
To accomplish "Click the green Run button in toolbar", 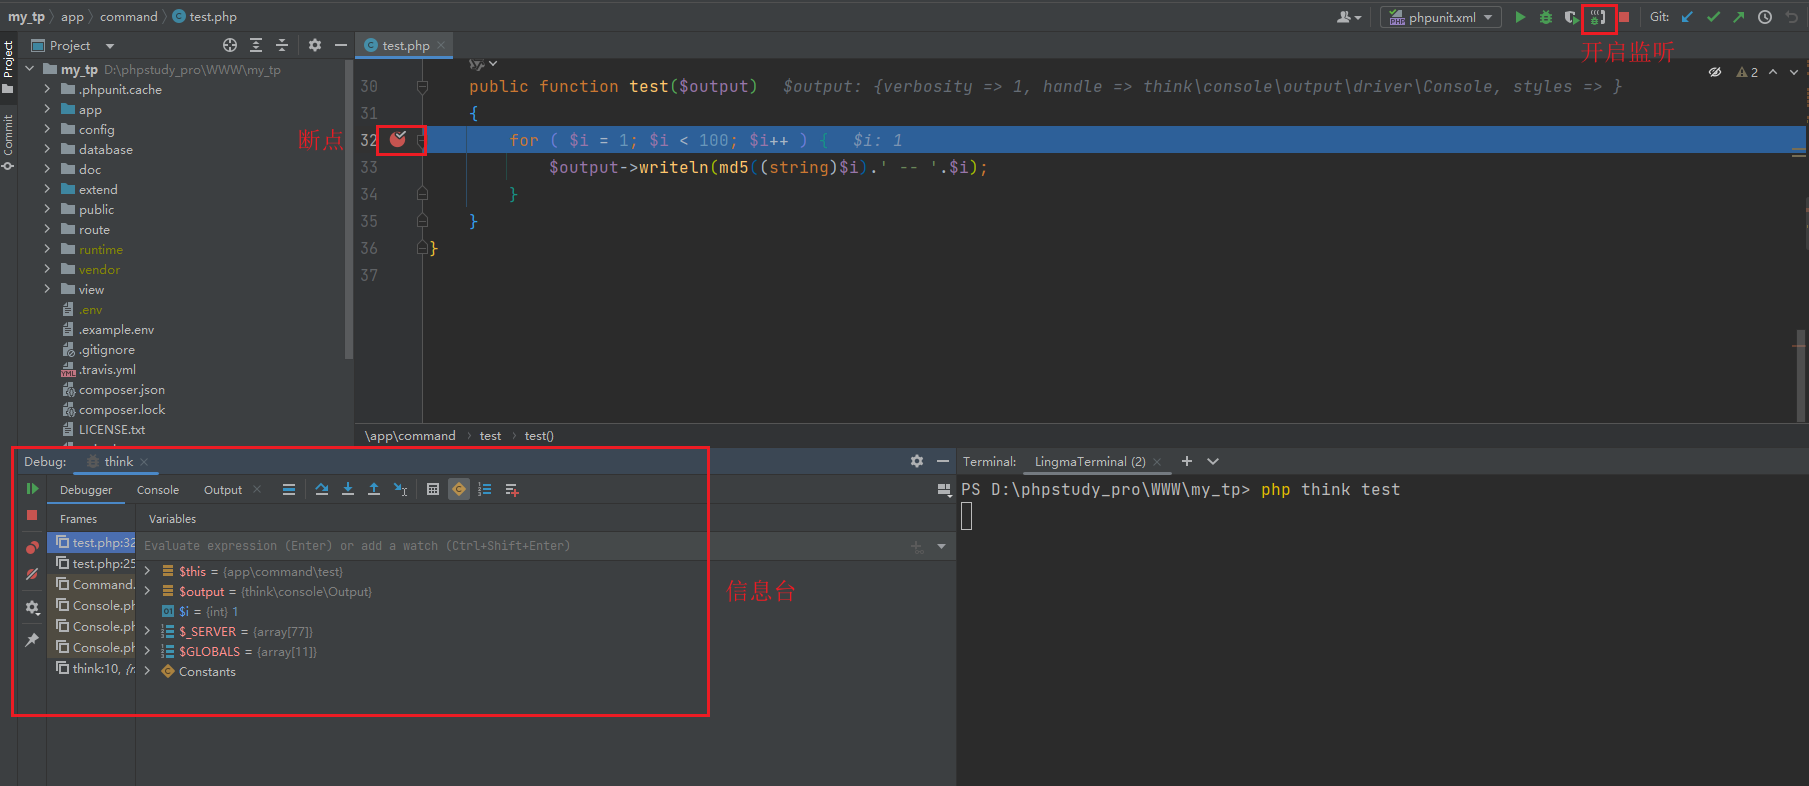I will pos(1520,17).
